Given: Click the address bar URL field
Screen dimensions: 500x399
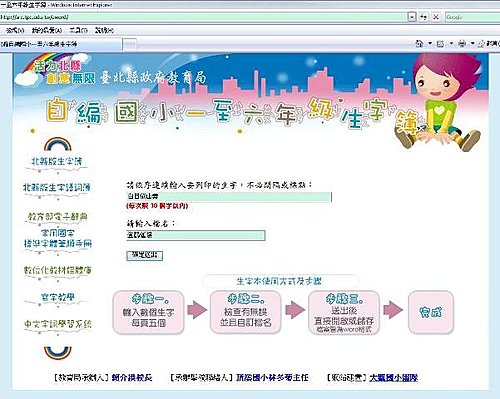Looking at the screenshot, I should pos(204,17).
